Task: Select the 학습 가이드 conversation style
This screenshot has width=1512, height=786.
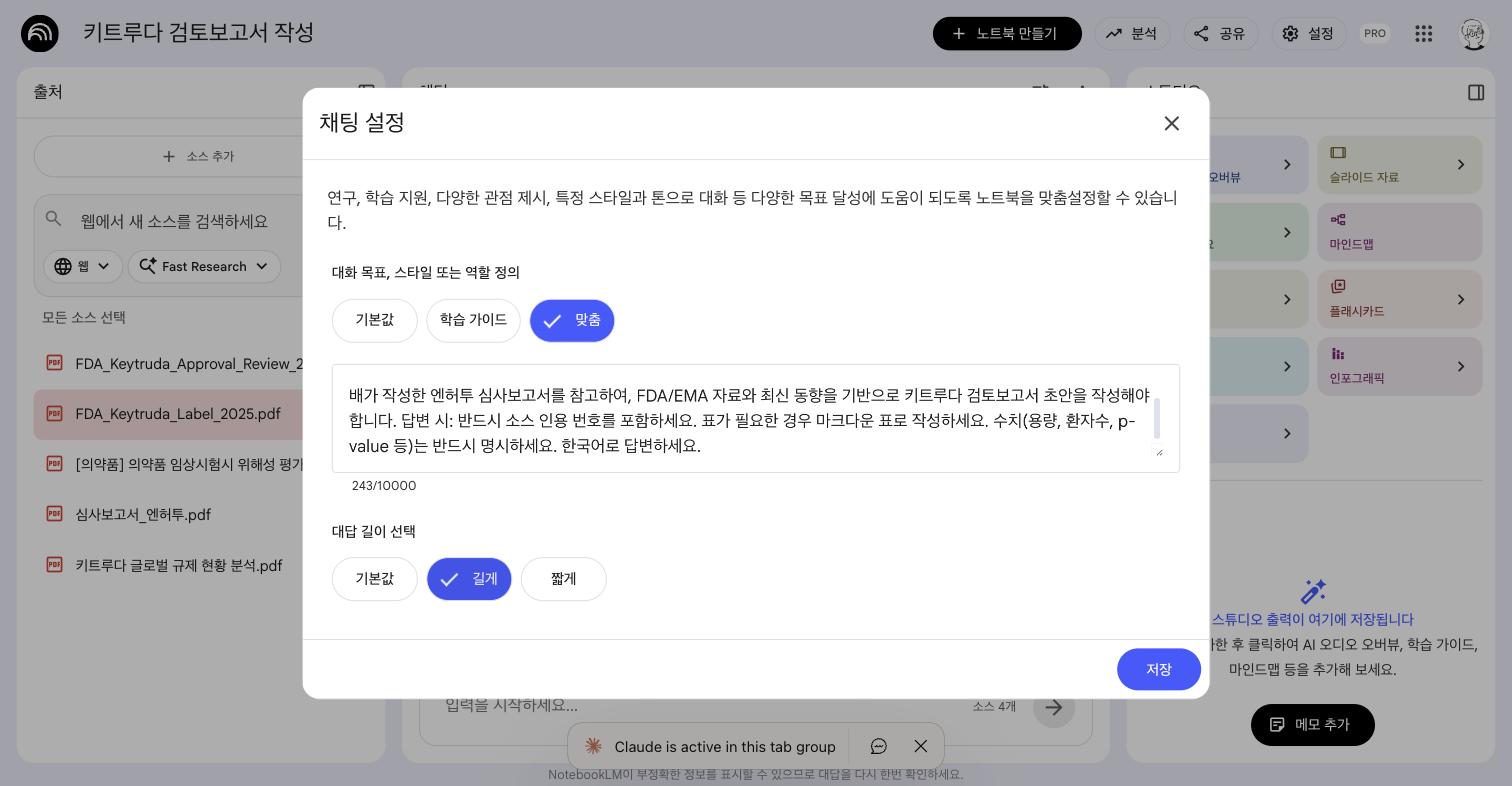Action: pos(473,320)
